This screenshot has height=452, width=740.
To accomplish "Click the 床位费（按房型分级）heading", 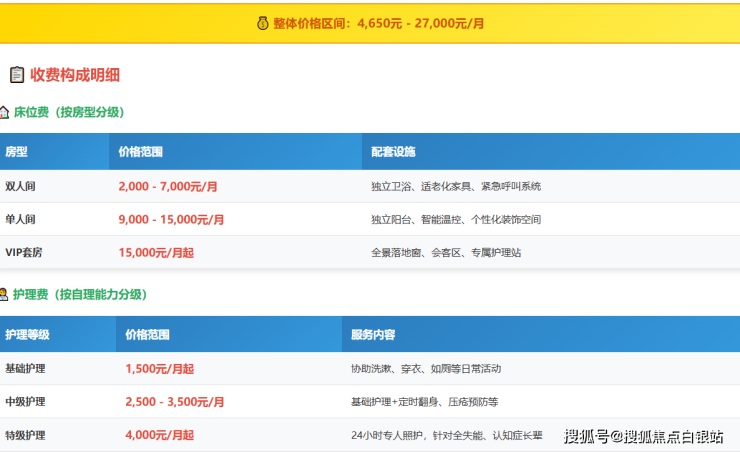I will click(69, 113).
